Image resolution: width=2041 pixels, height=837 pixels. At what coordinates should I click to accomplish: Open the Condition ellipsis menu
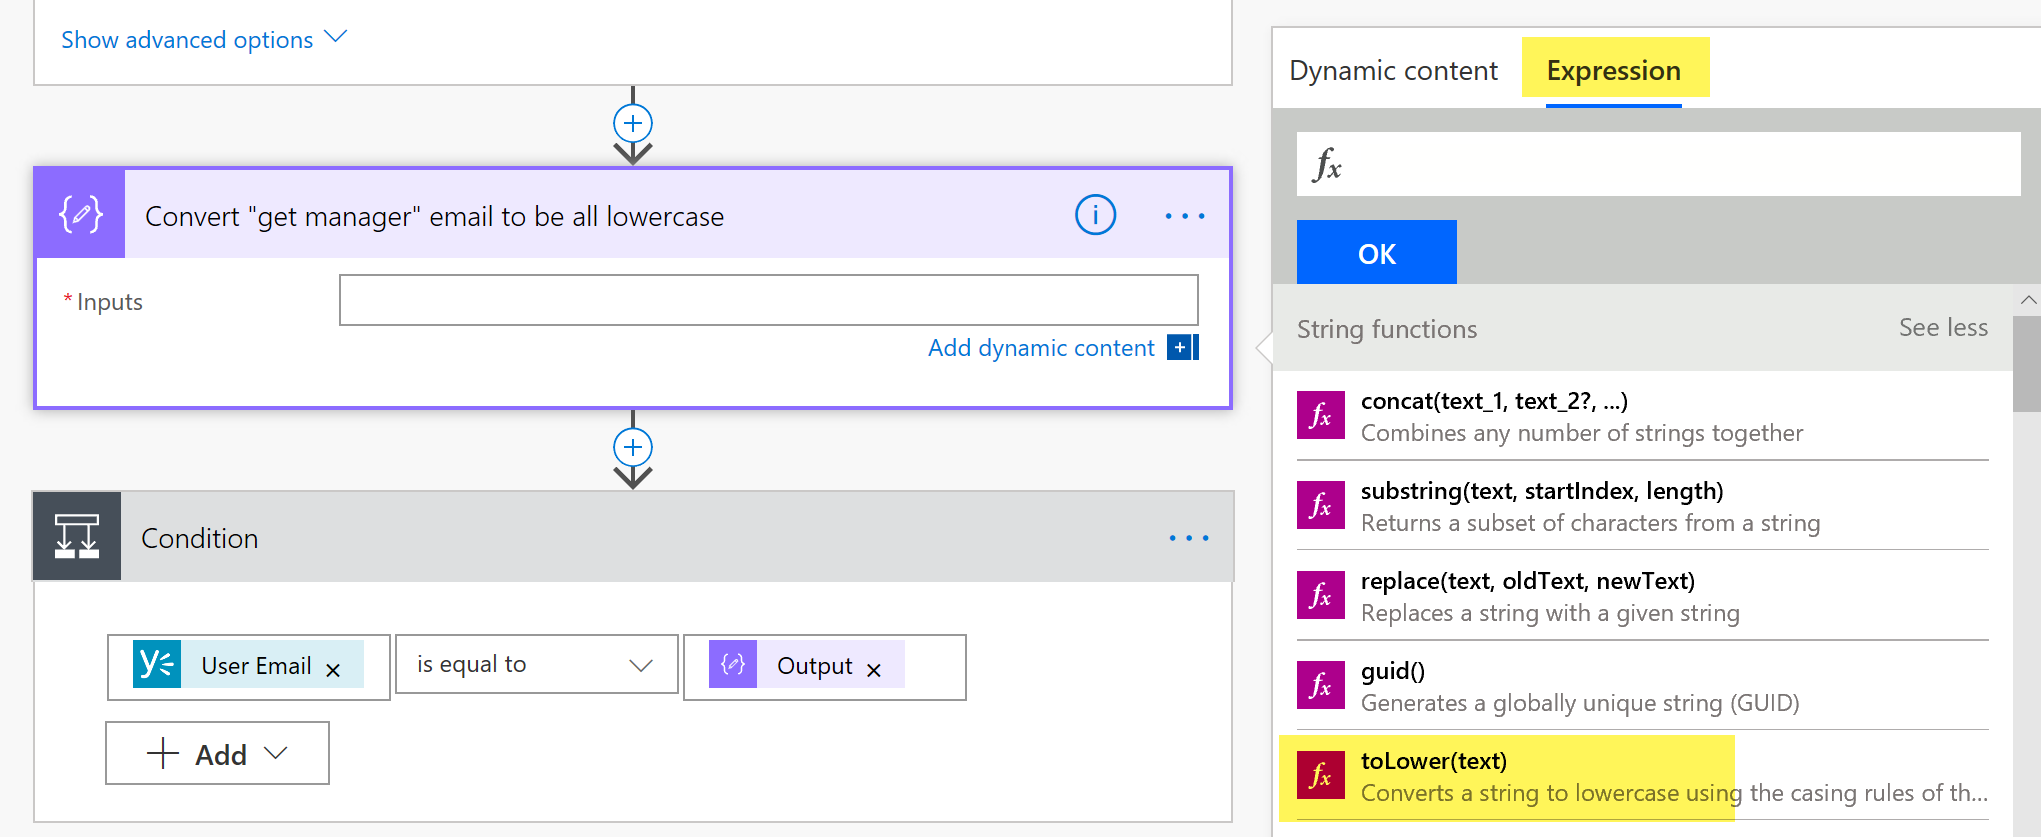point(1189,538)
